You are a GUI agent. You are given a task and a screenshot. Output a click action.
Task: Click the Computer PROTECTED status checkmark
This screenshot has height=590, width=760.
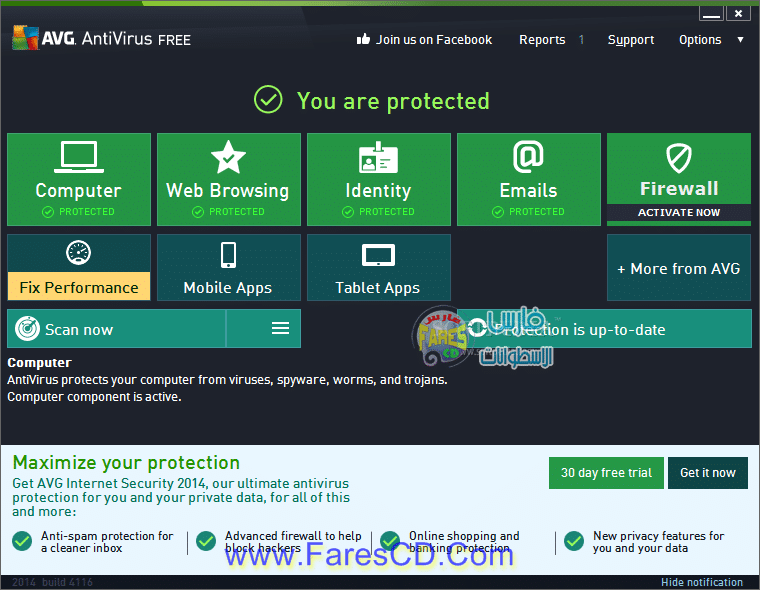pos(48,212)
